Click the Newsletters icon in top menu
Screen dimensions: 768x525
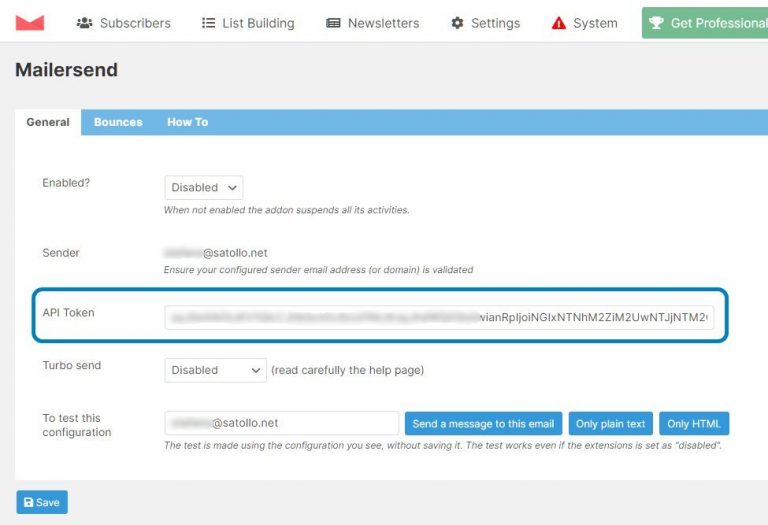pos(333,23)
